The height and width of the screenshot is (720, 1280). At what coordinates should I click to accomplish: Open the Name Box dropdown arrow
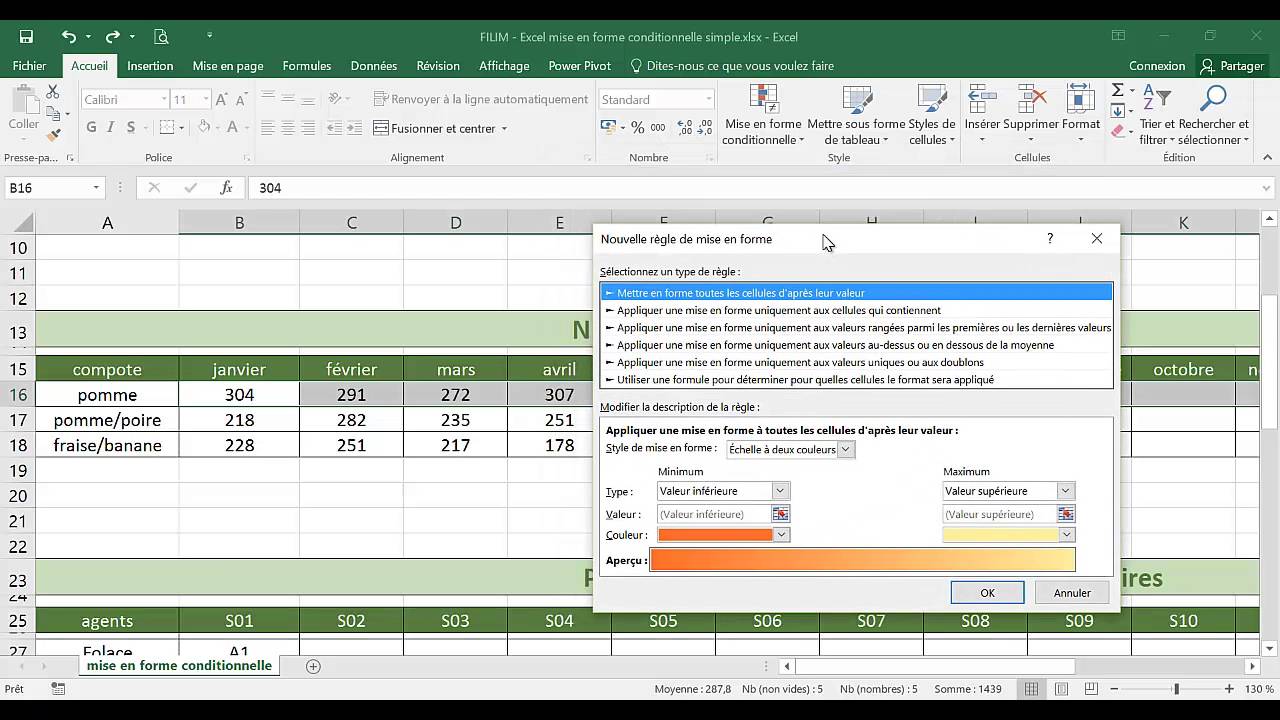pos(96,188)
